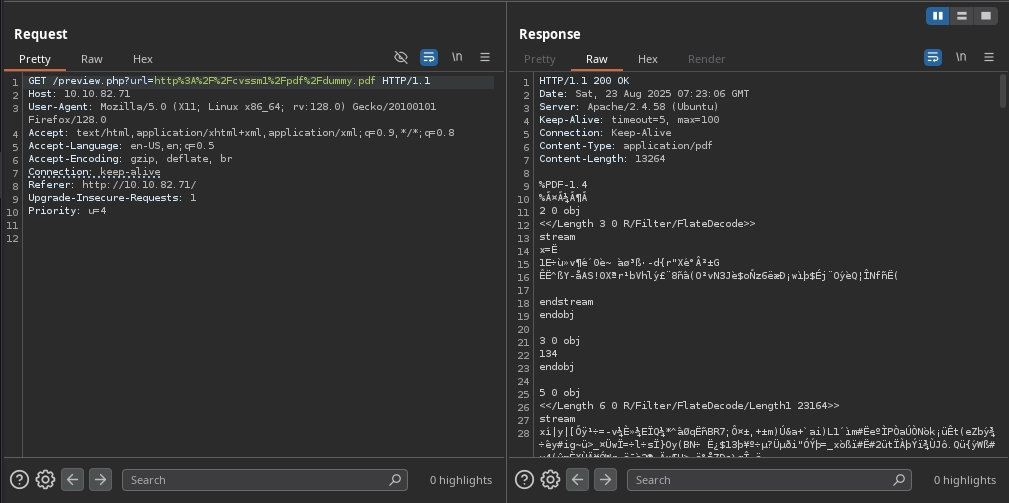Toggle word wrap icon in Response panel
Image resolution: width=1009 pixels, height=503 pixels.
(933, 58)
